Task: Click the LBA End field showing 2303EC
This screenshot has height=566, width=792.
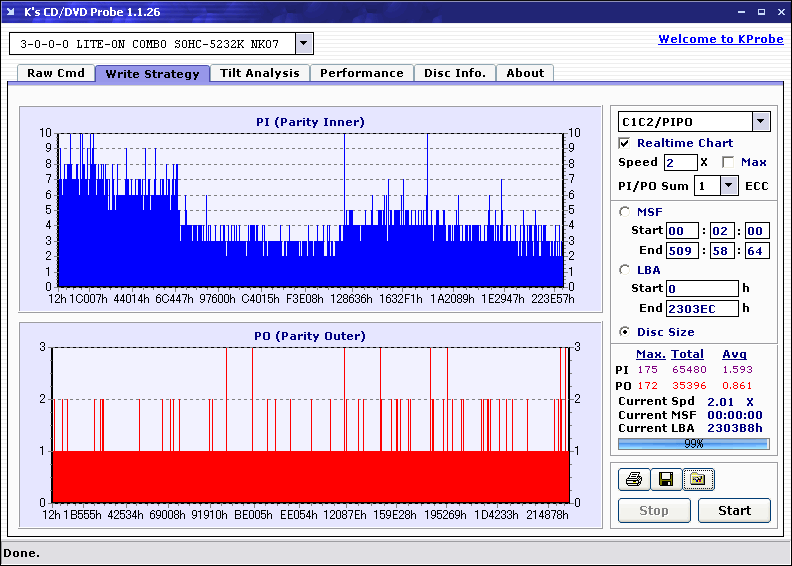Action: click(702, 308)
